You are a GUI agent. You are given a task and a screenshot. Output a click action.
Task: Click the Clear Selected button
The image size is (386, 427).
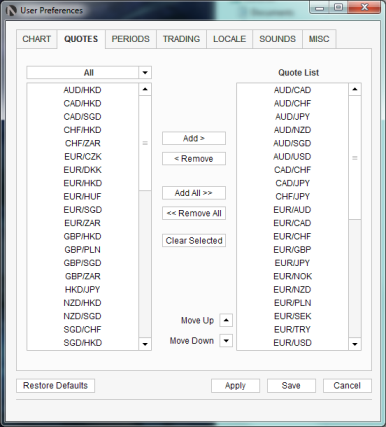(x=194, y=240)
